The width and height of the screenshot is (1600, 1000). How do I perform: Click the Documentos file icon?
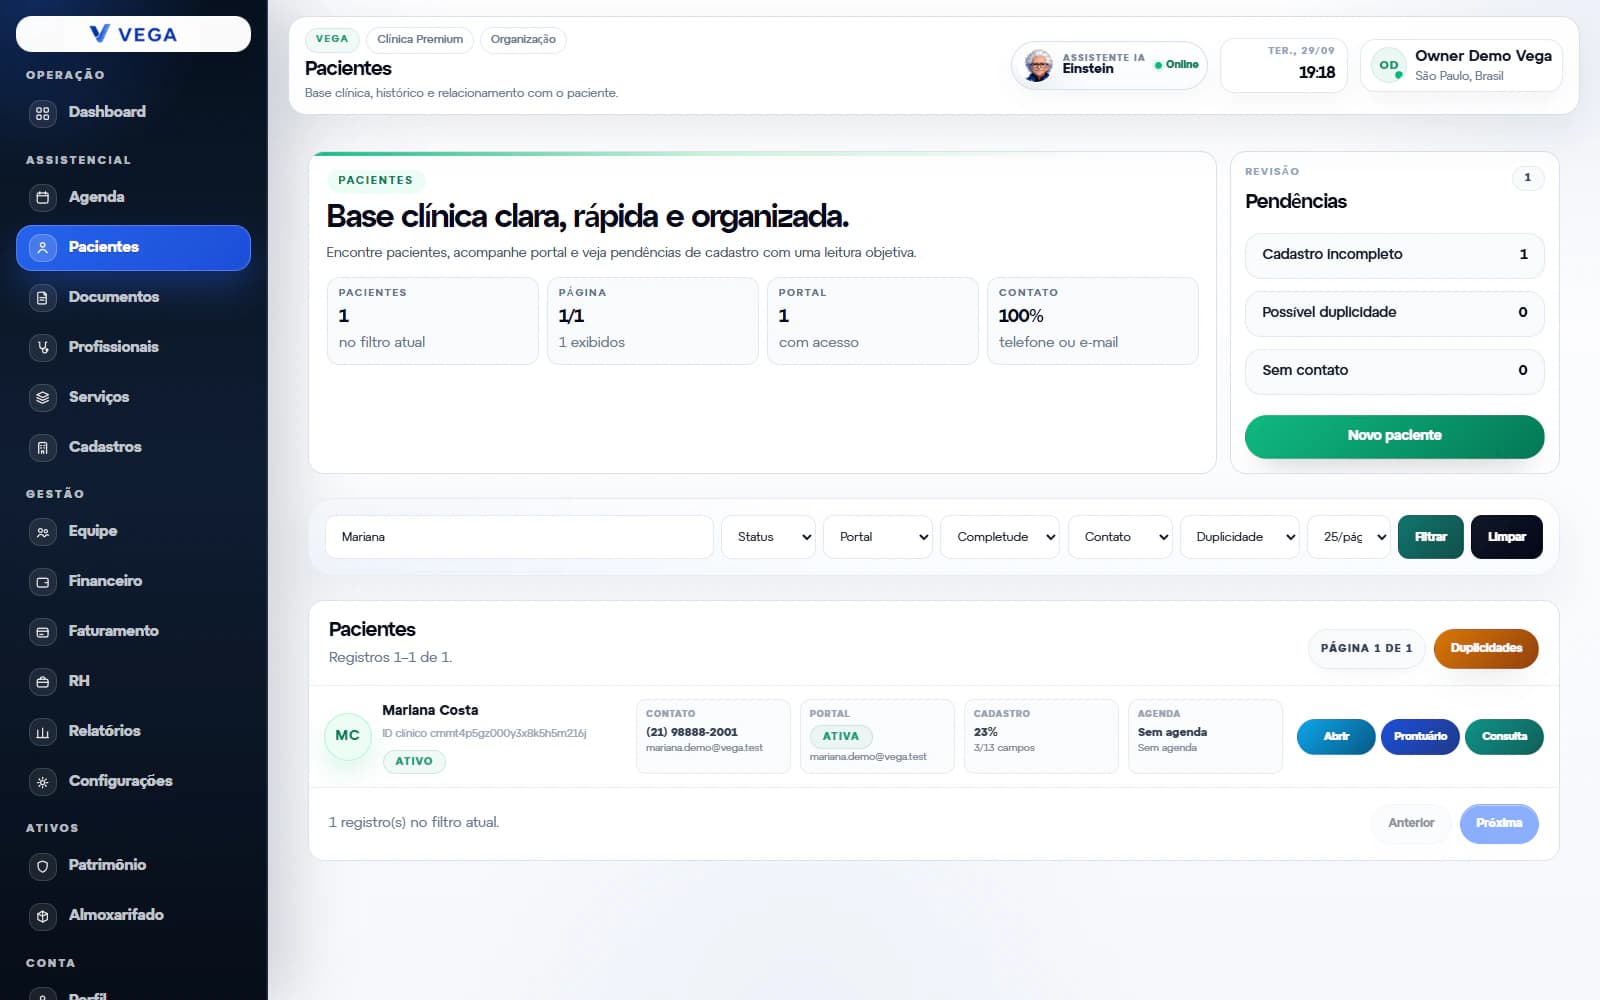42,298
